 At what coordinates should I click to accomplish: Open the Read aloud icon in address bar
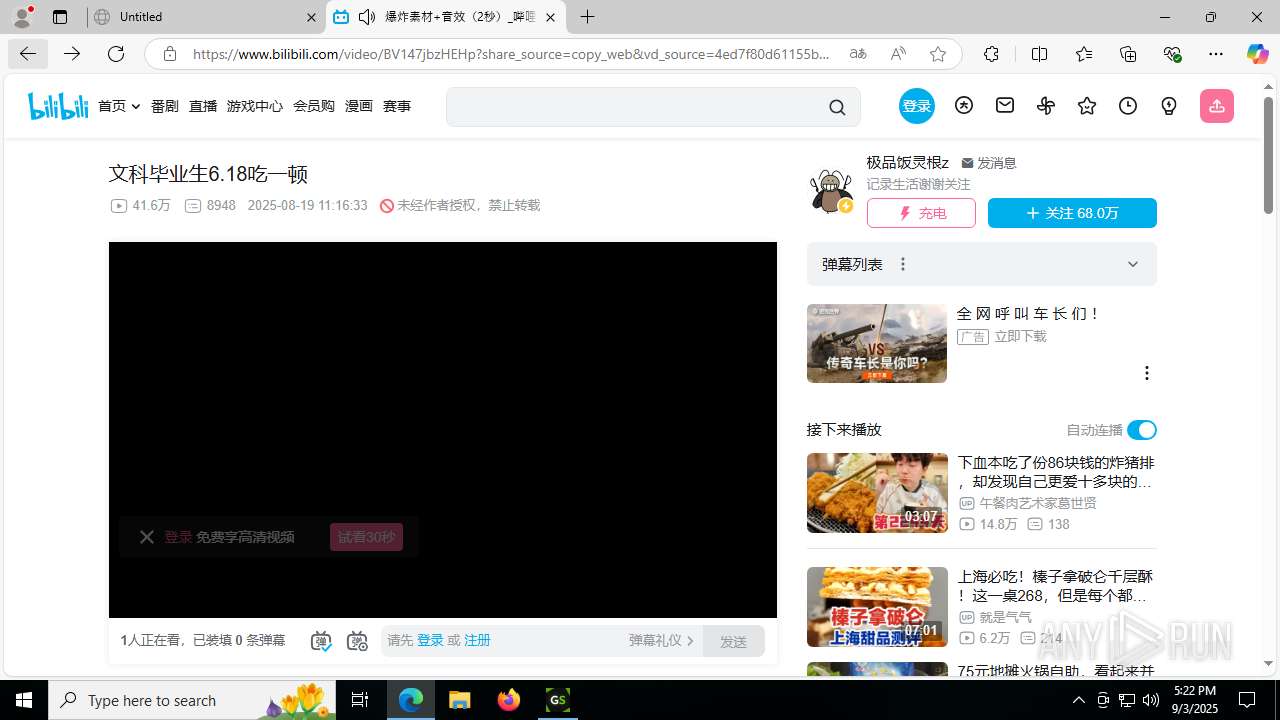[898, 54]
